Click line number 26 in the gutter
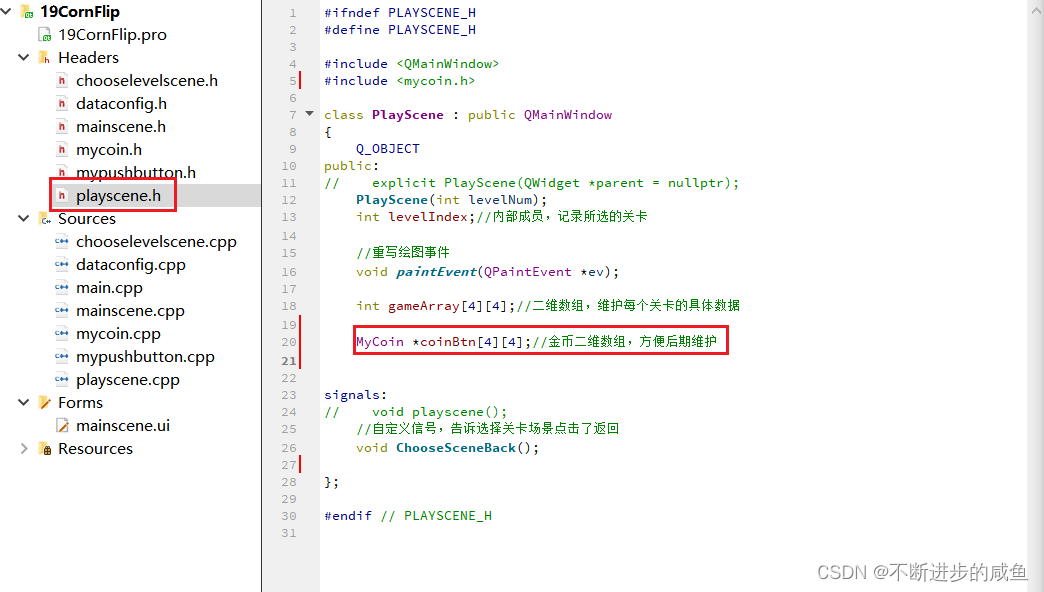 click(x=288, y=448)
